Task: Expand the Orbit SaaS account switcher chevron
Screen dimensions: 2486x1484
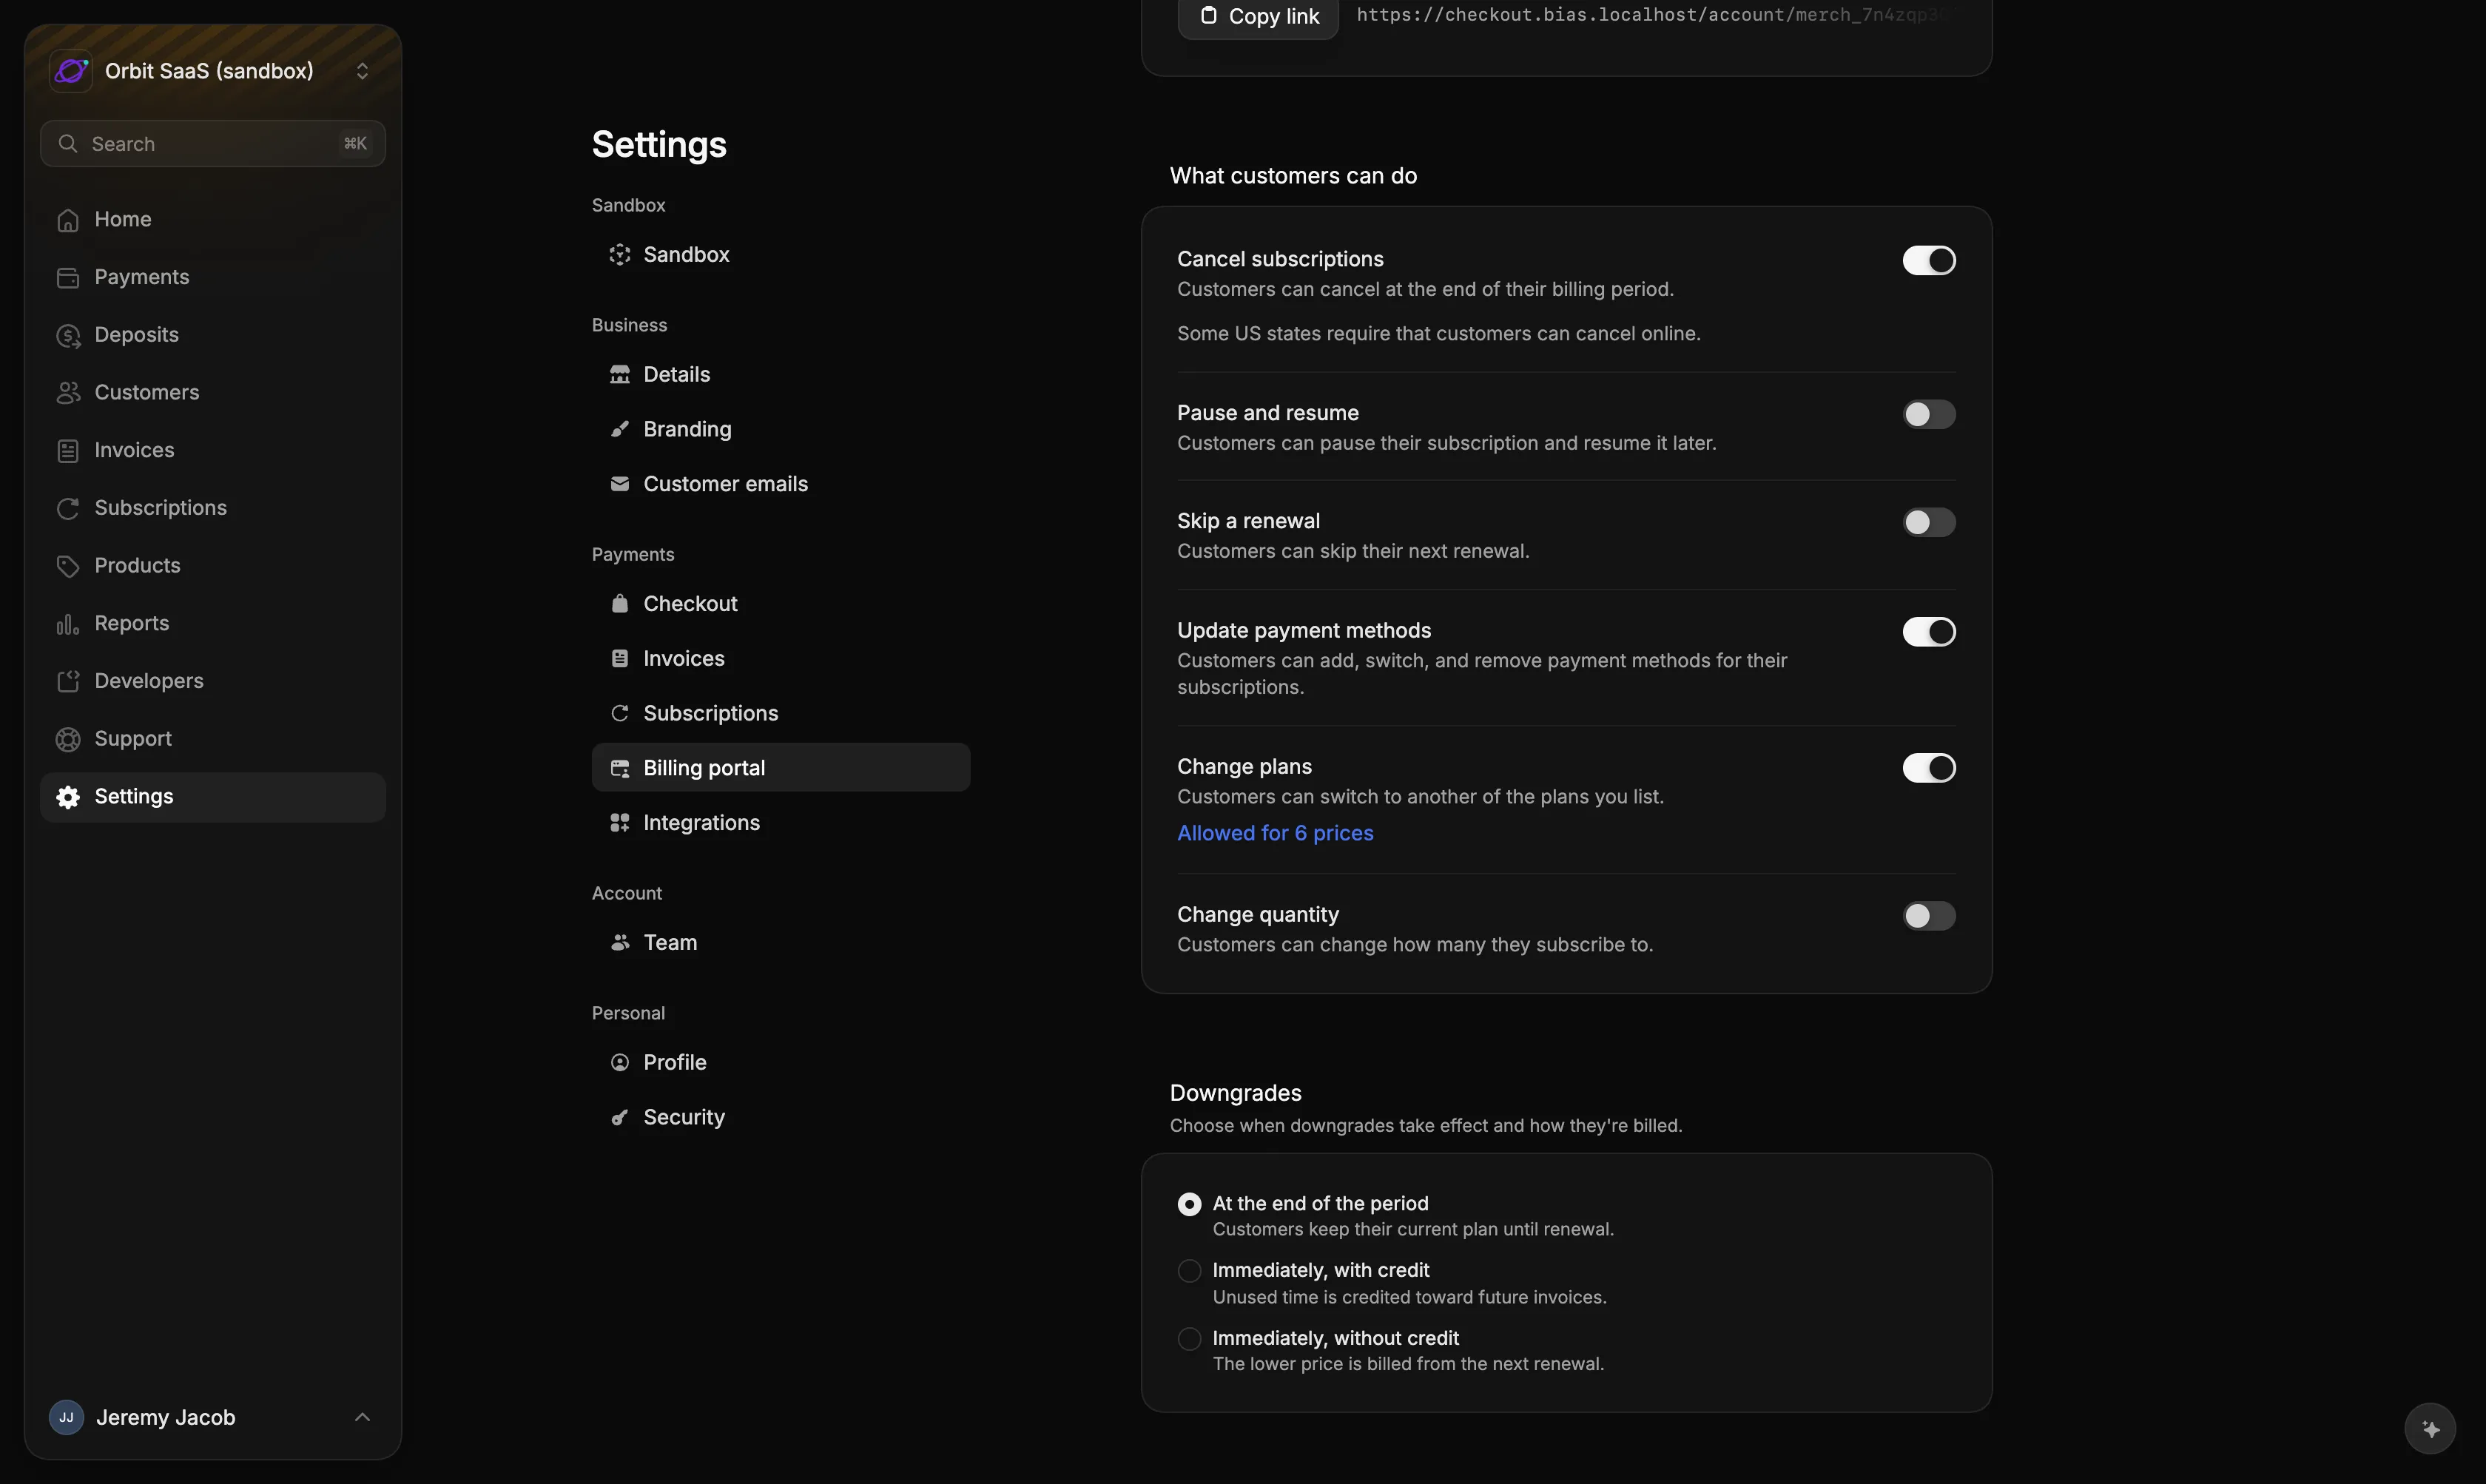Action: [362, 71]
